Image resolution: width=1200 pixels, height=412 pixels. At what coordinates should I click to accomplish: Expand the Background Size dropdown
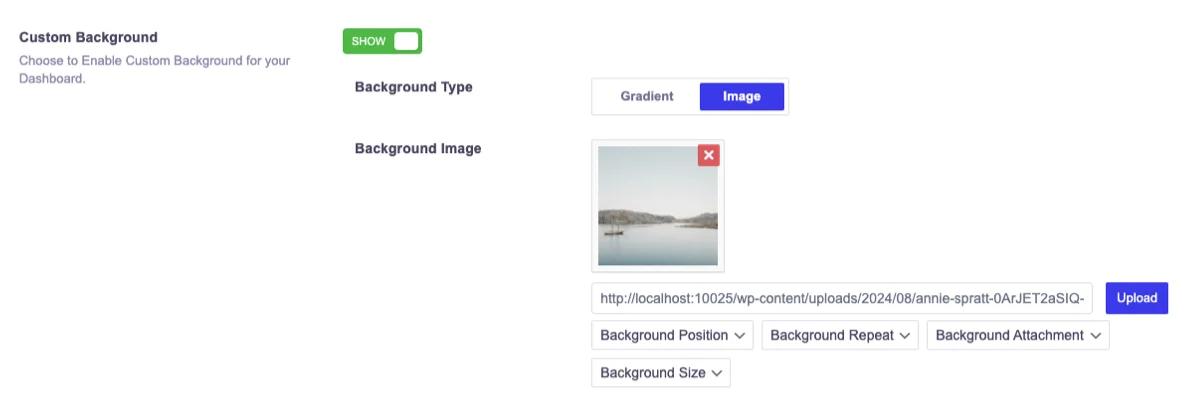click(x=661, y=373)
